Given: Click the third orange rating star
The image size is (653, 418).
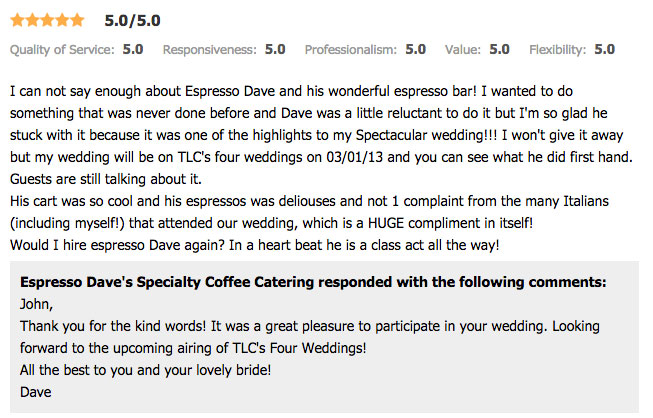Looking at the screenshot, I should coord(47,19).
